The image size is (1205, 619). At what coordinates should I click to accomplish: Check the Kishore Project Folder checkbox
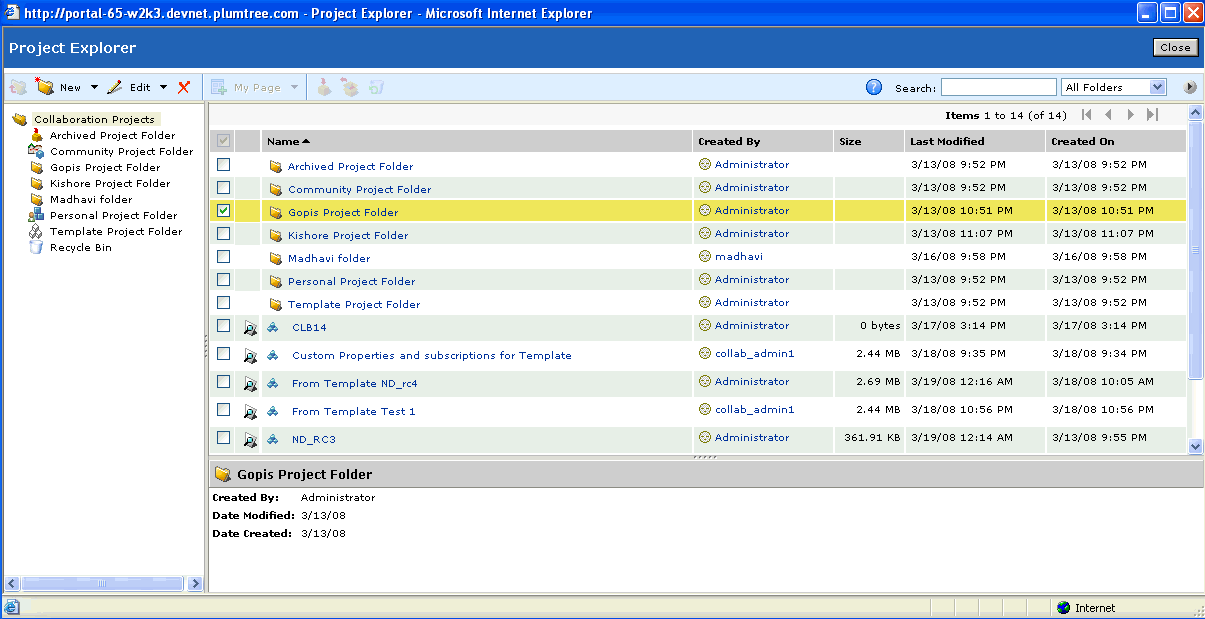coord(224,233)
